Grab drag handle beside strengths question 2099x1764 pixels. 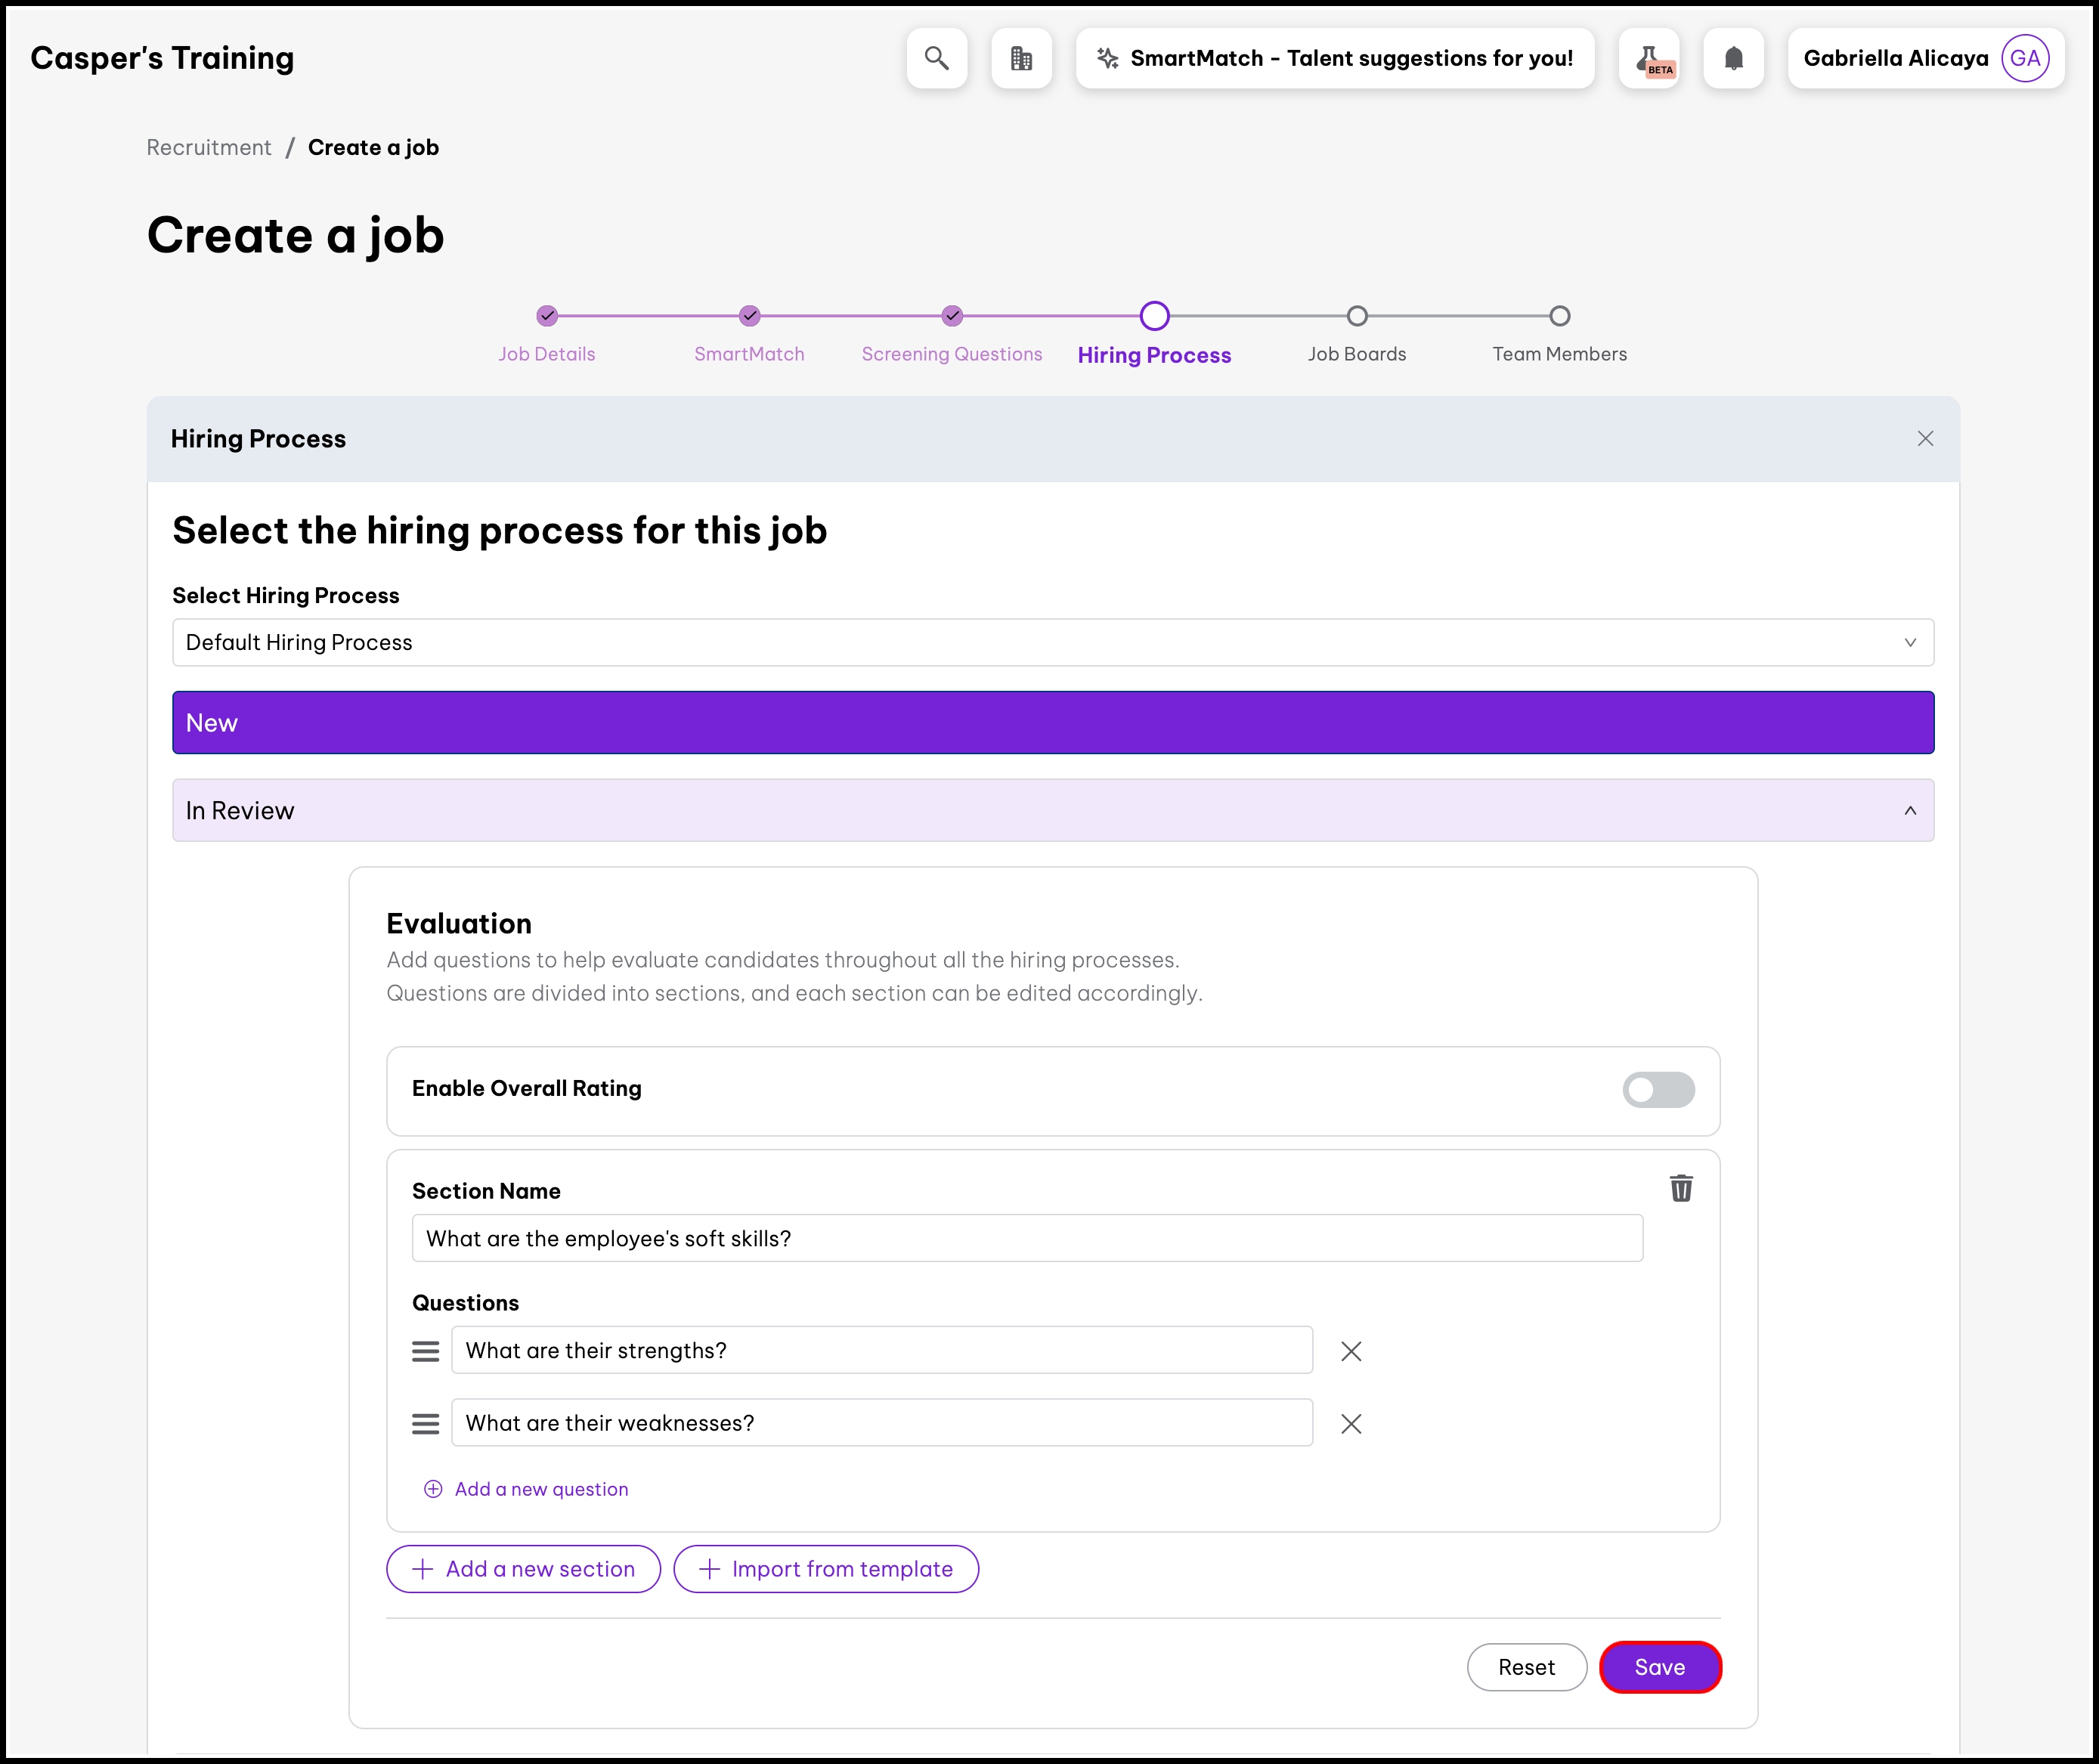tap(426, 1351)
